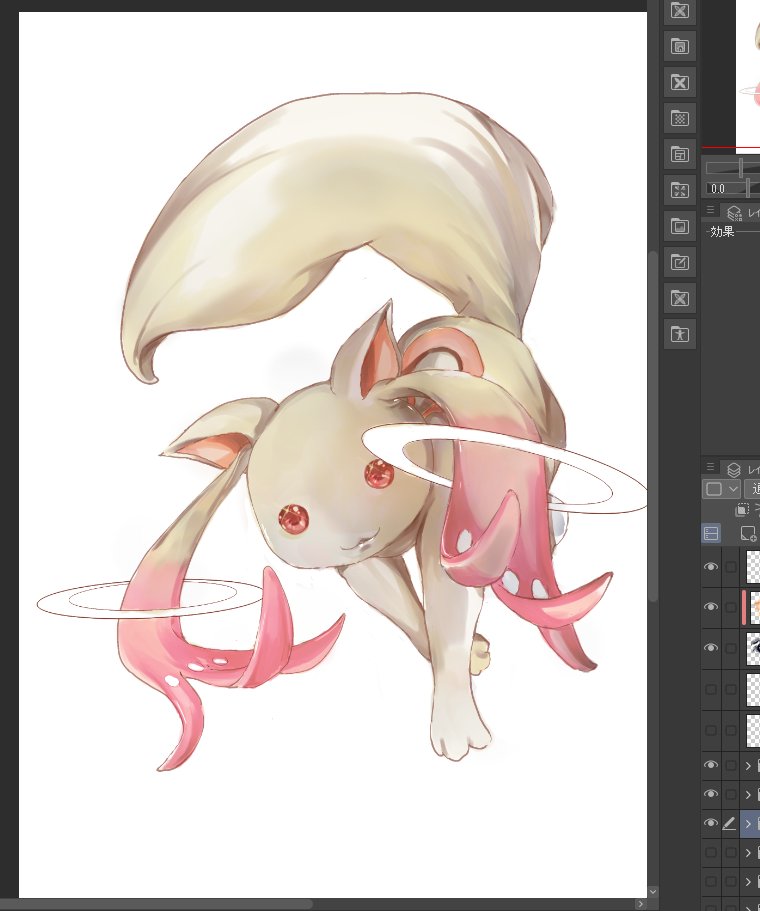Toggle the two-pane layer list view icon
The image size is (760, 911).
pyautogui.click(x=711, y=533)
